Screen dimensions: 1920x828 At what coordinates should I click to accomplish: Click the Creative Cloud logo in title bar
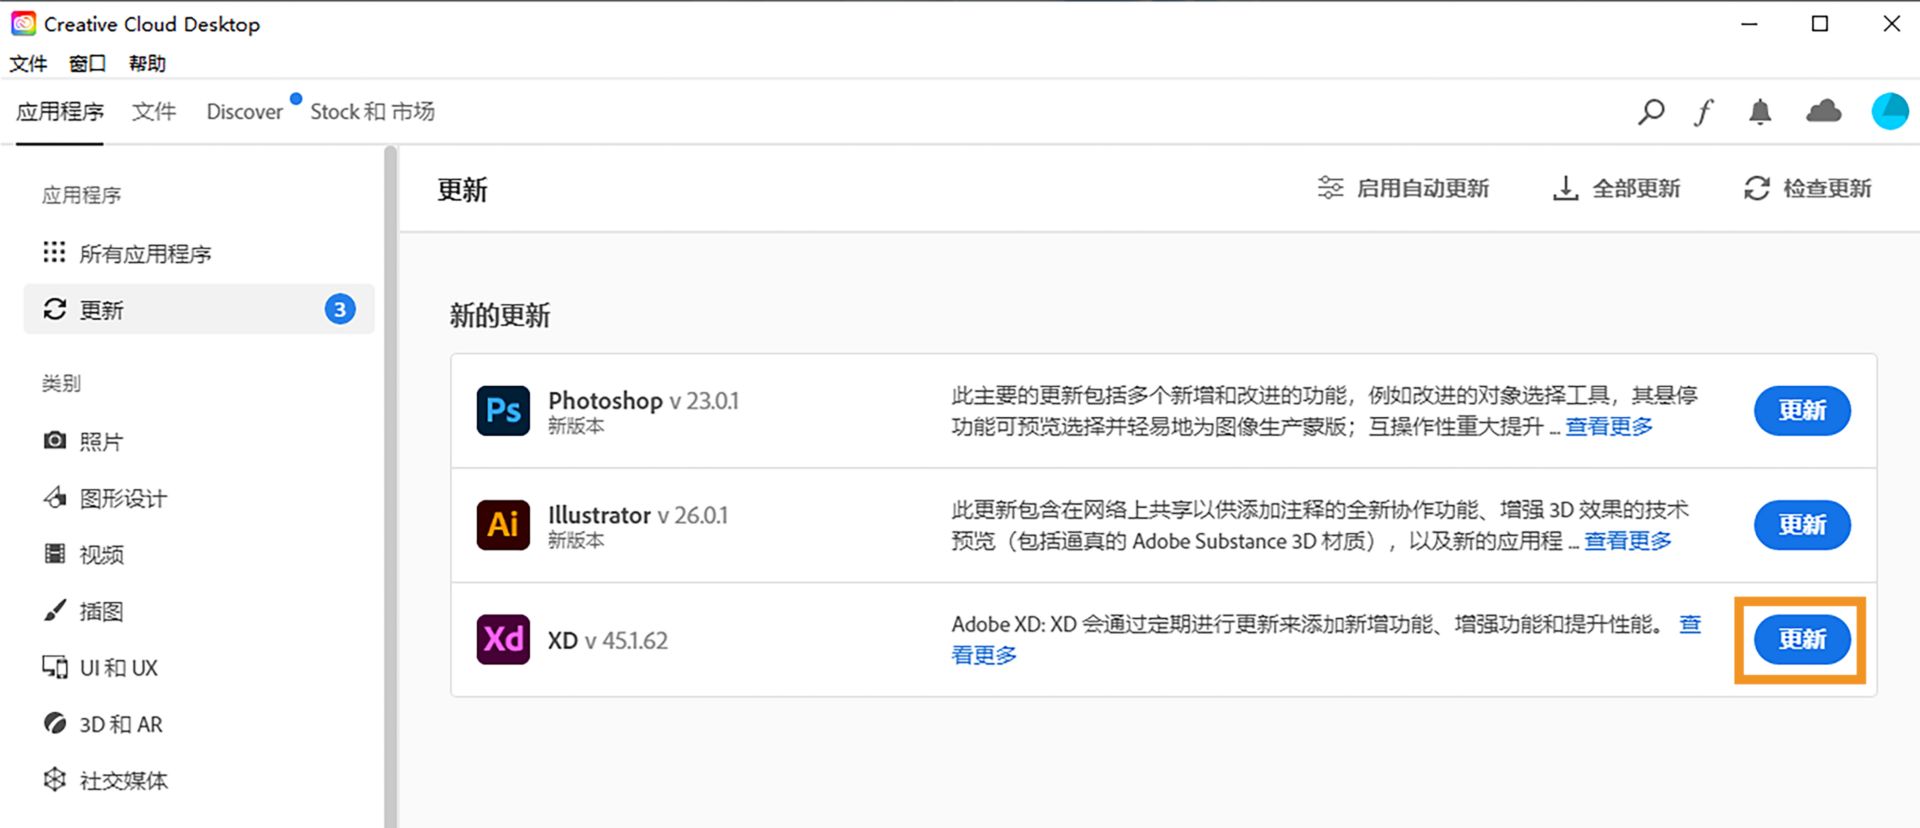pos(23,23)
